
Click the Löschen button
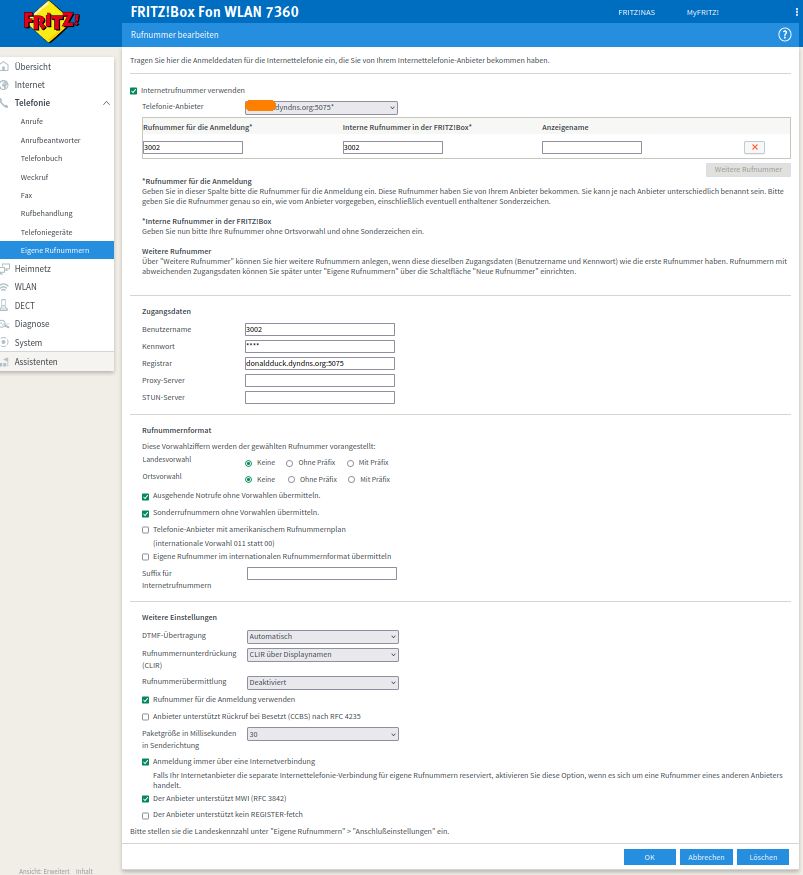[762, 857]
